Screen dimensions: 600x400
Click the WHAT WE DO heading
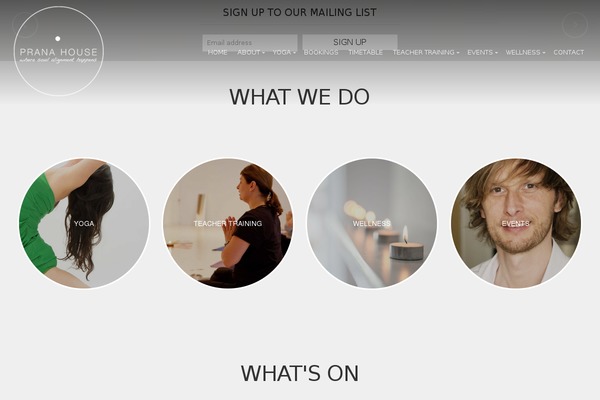coord(300,97)
